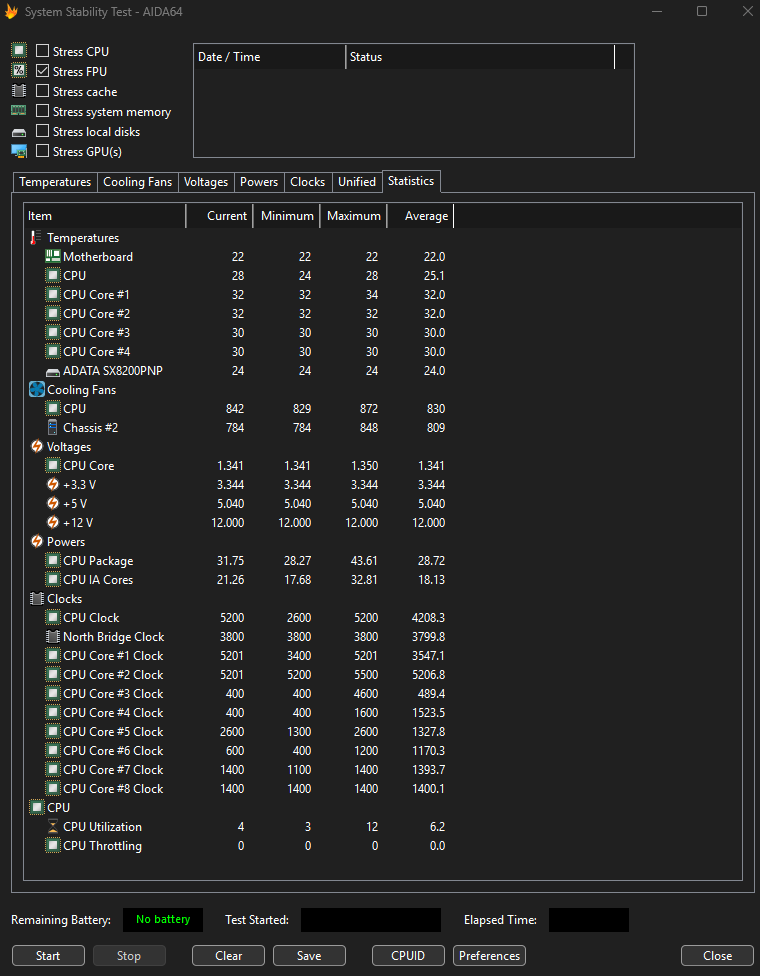Click the Chassis #2 fan icon
This screenshot has width=760, height=976.
(53, 428)
